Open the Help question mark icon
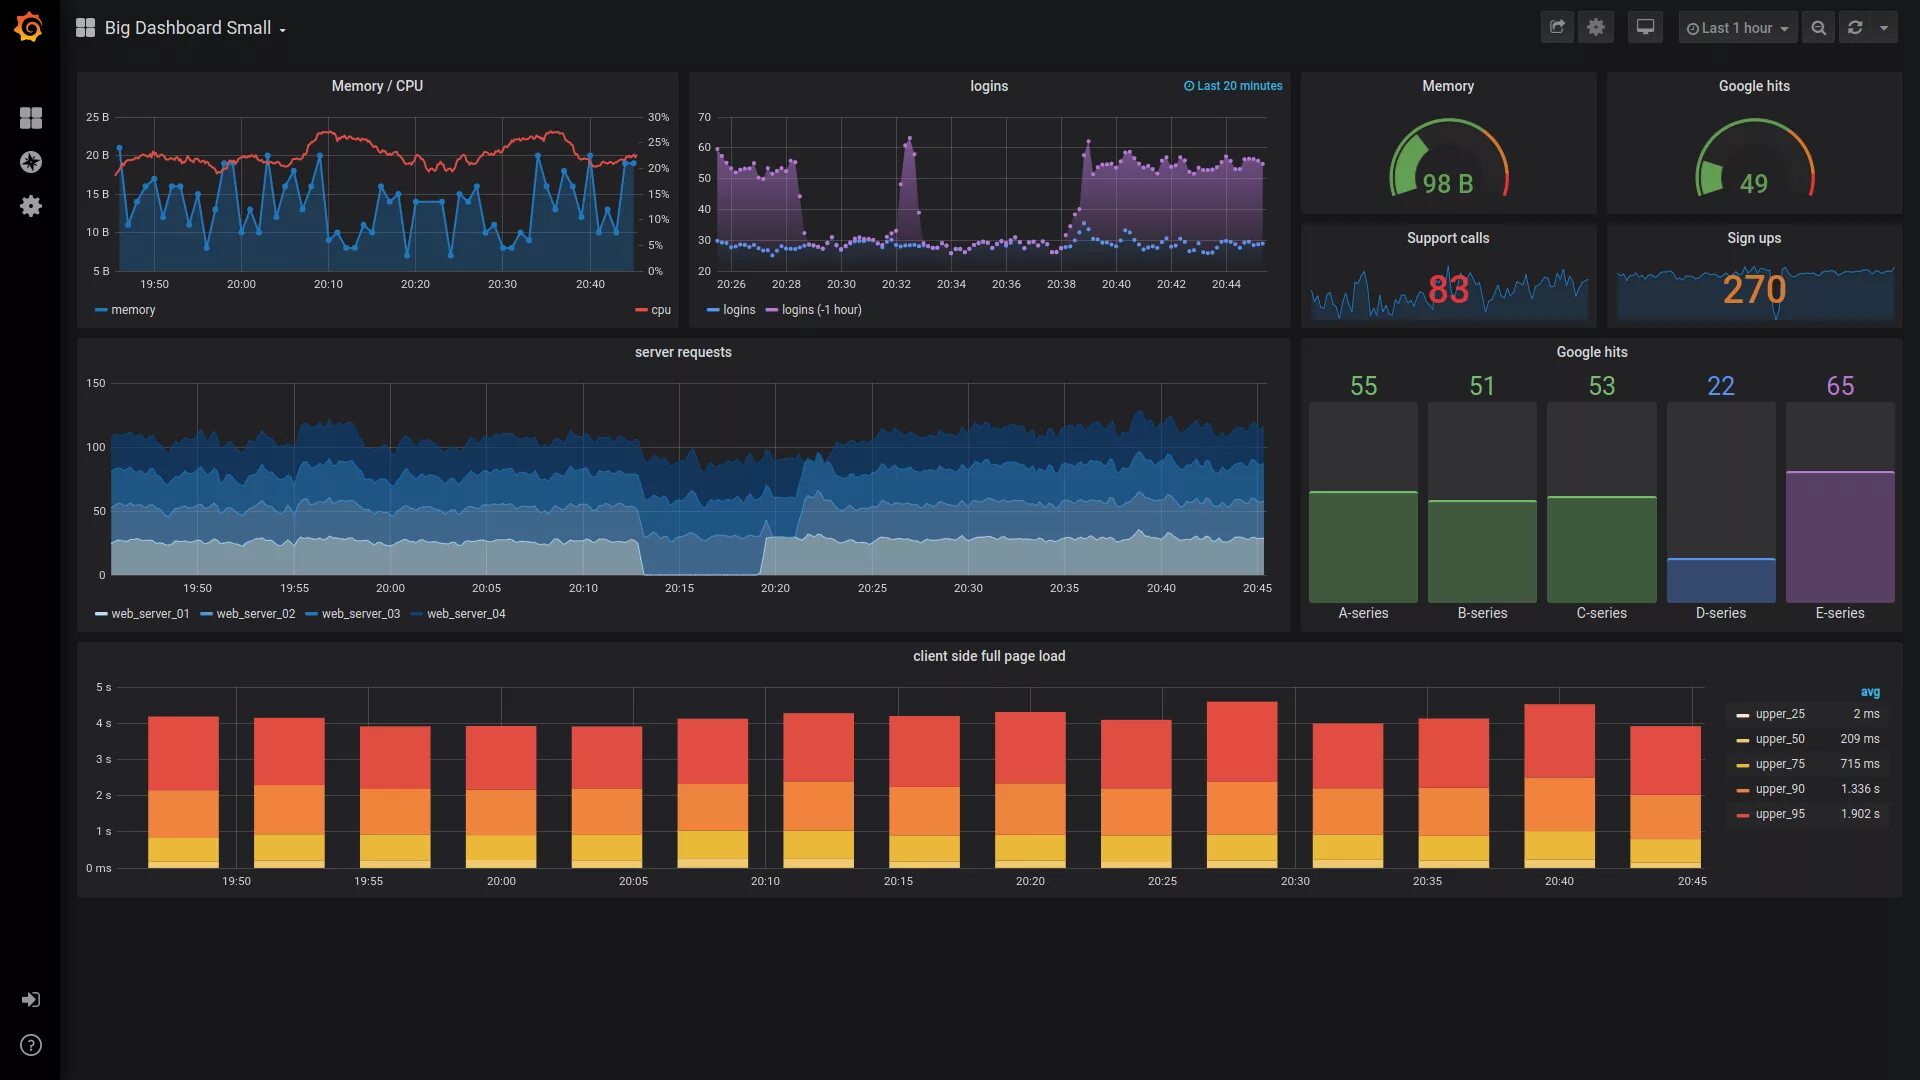Viewport: 1920px width, 1080px height. point(31,1045)
